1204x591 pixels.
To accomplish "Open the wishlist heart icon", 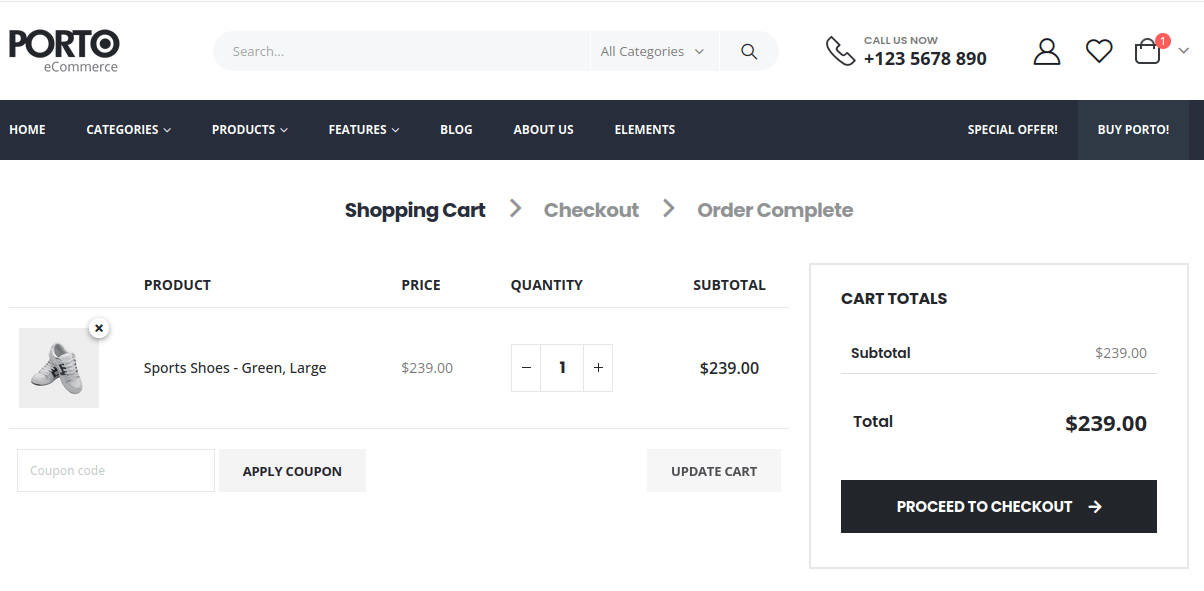I will click(x=1099, y=51).
